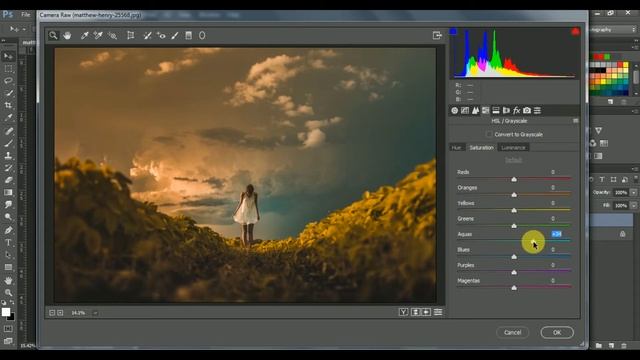Open preview preferences menu icon
This screenshot has width=640, height=360.
point(438,312)
